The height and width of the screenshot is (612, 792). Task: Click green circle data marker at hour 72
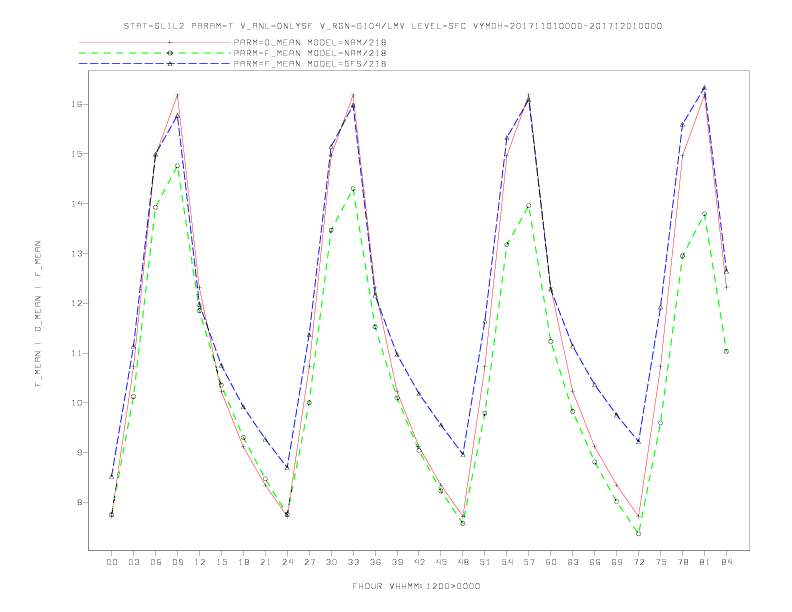point(638,534)
